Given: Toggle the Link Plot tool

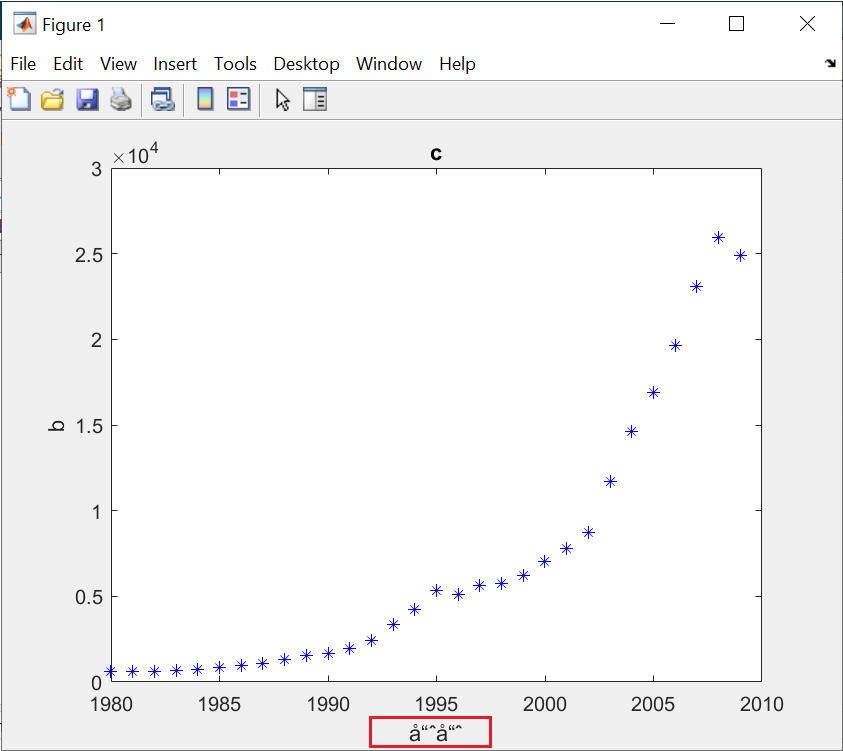Looking at the screenshot, I should (162, 99).
